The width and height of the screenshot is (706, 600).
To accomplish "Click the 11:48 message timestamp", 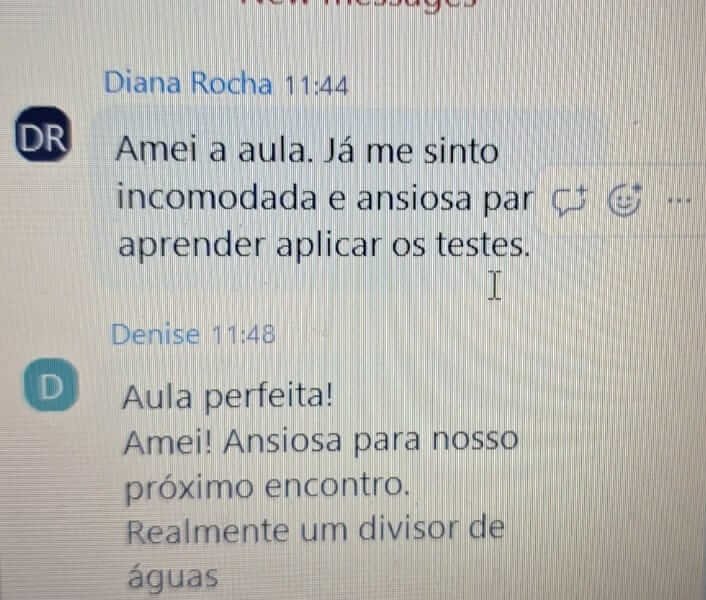I will tap(243, 334).
